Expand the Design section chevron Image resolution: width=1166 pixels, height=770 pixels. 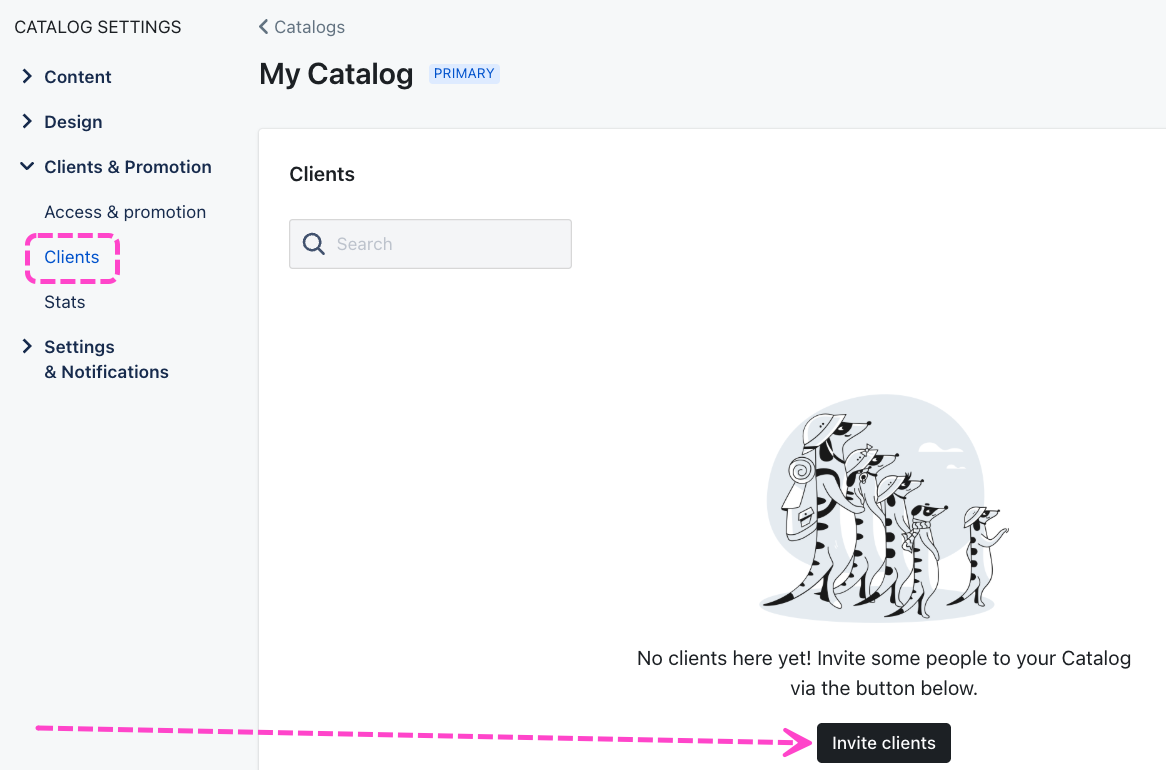pyautogui.click(x=27, y=122)
